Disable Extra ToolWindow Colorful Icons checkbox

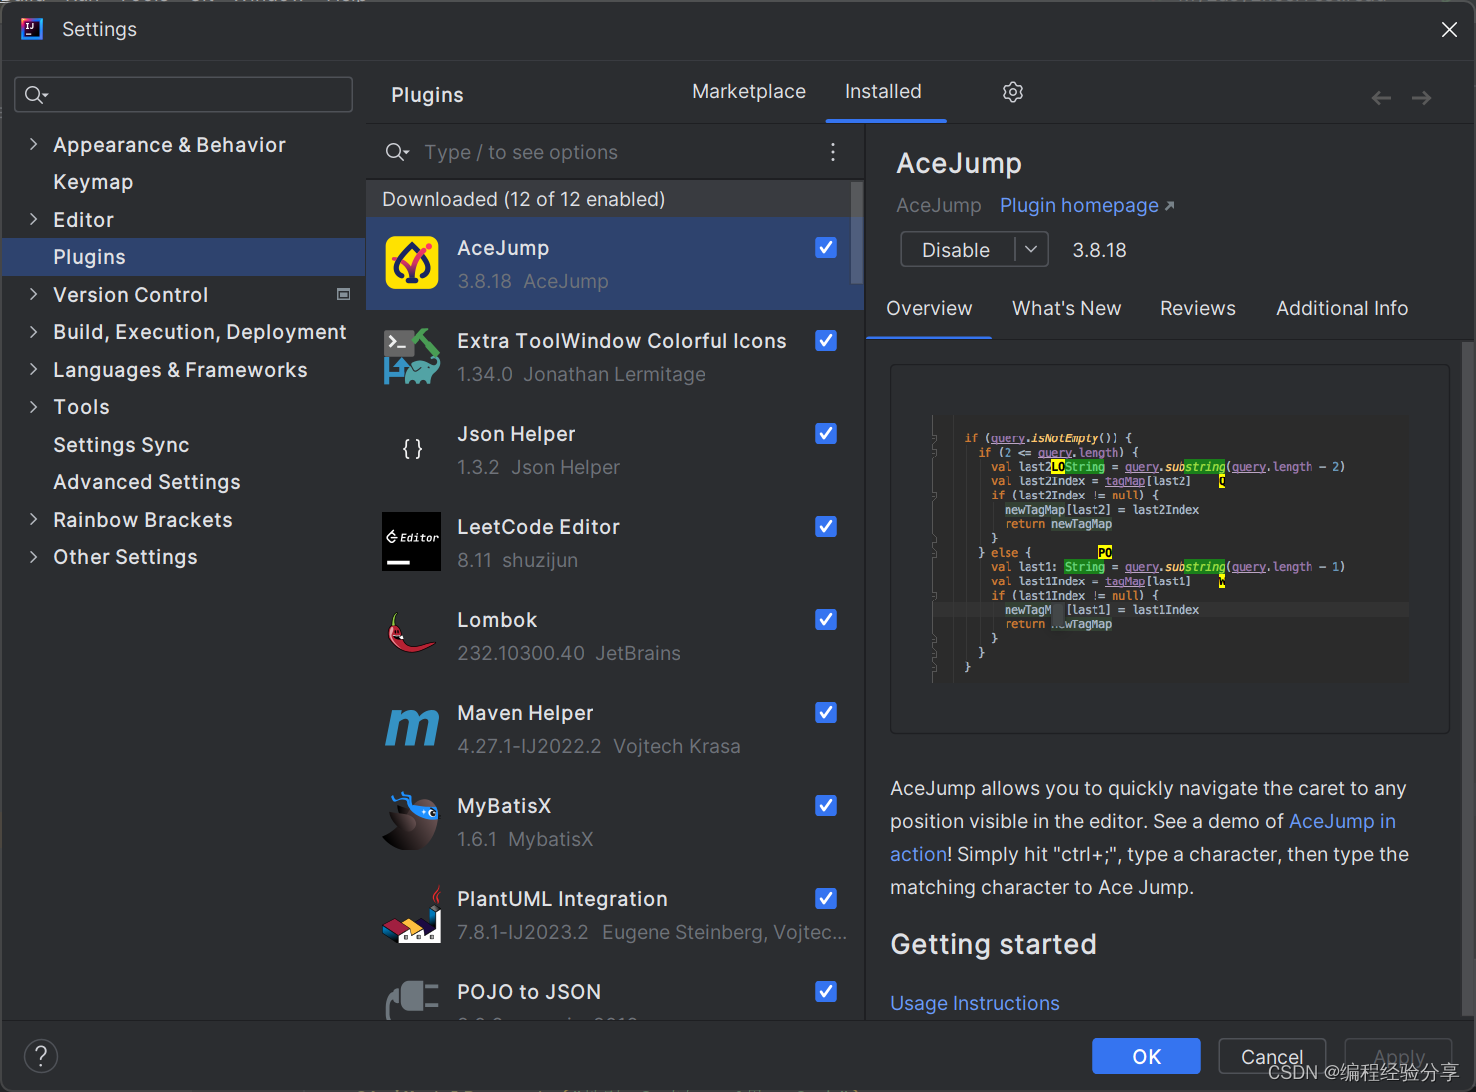[x=826, y=340]
